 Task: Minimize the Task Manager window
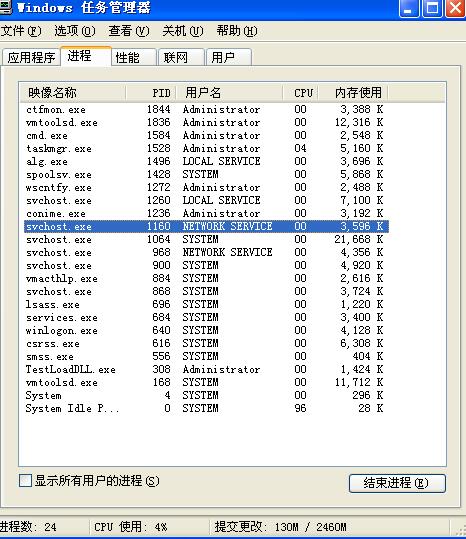point(408,8)
